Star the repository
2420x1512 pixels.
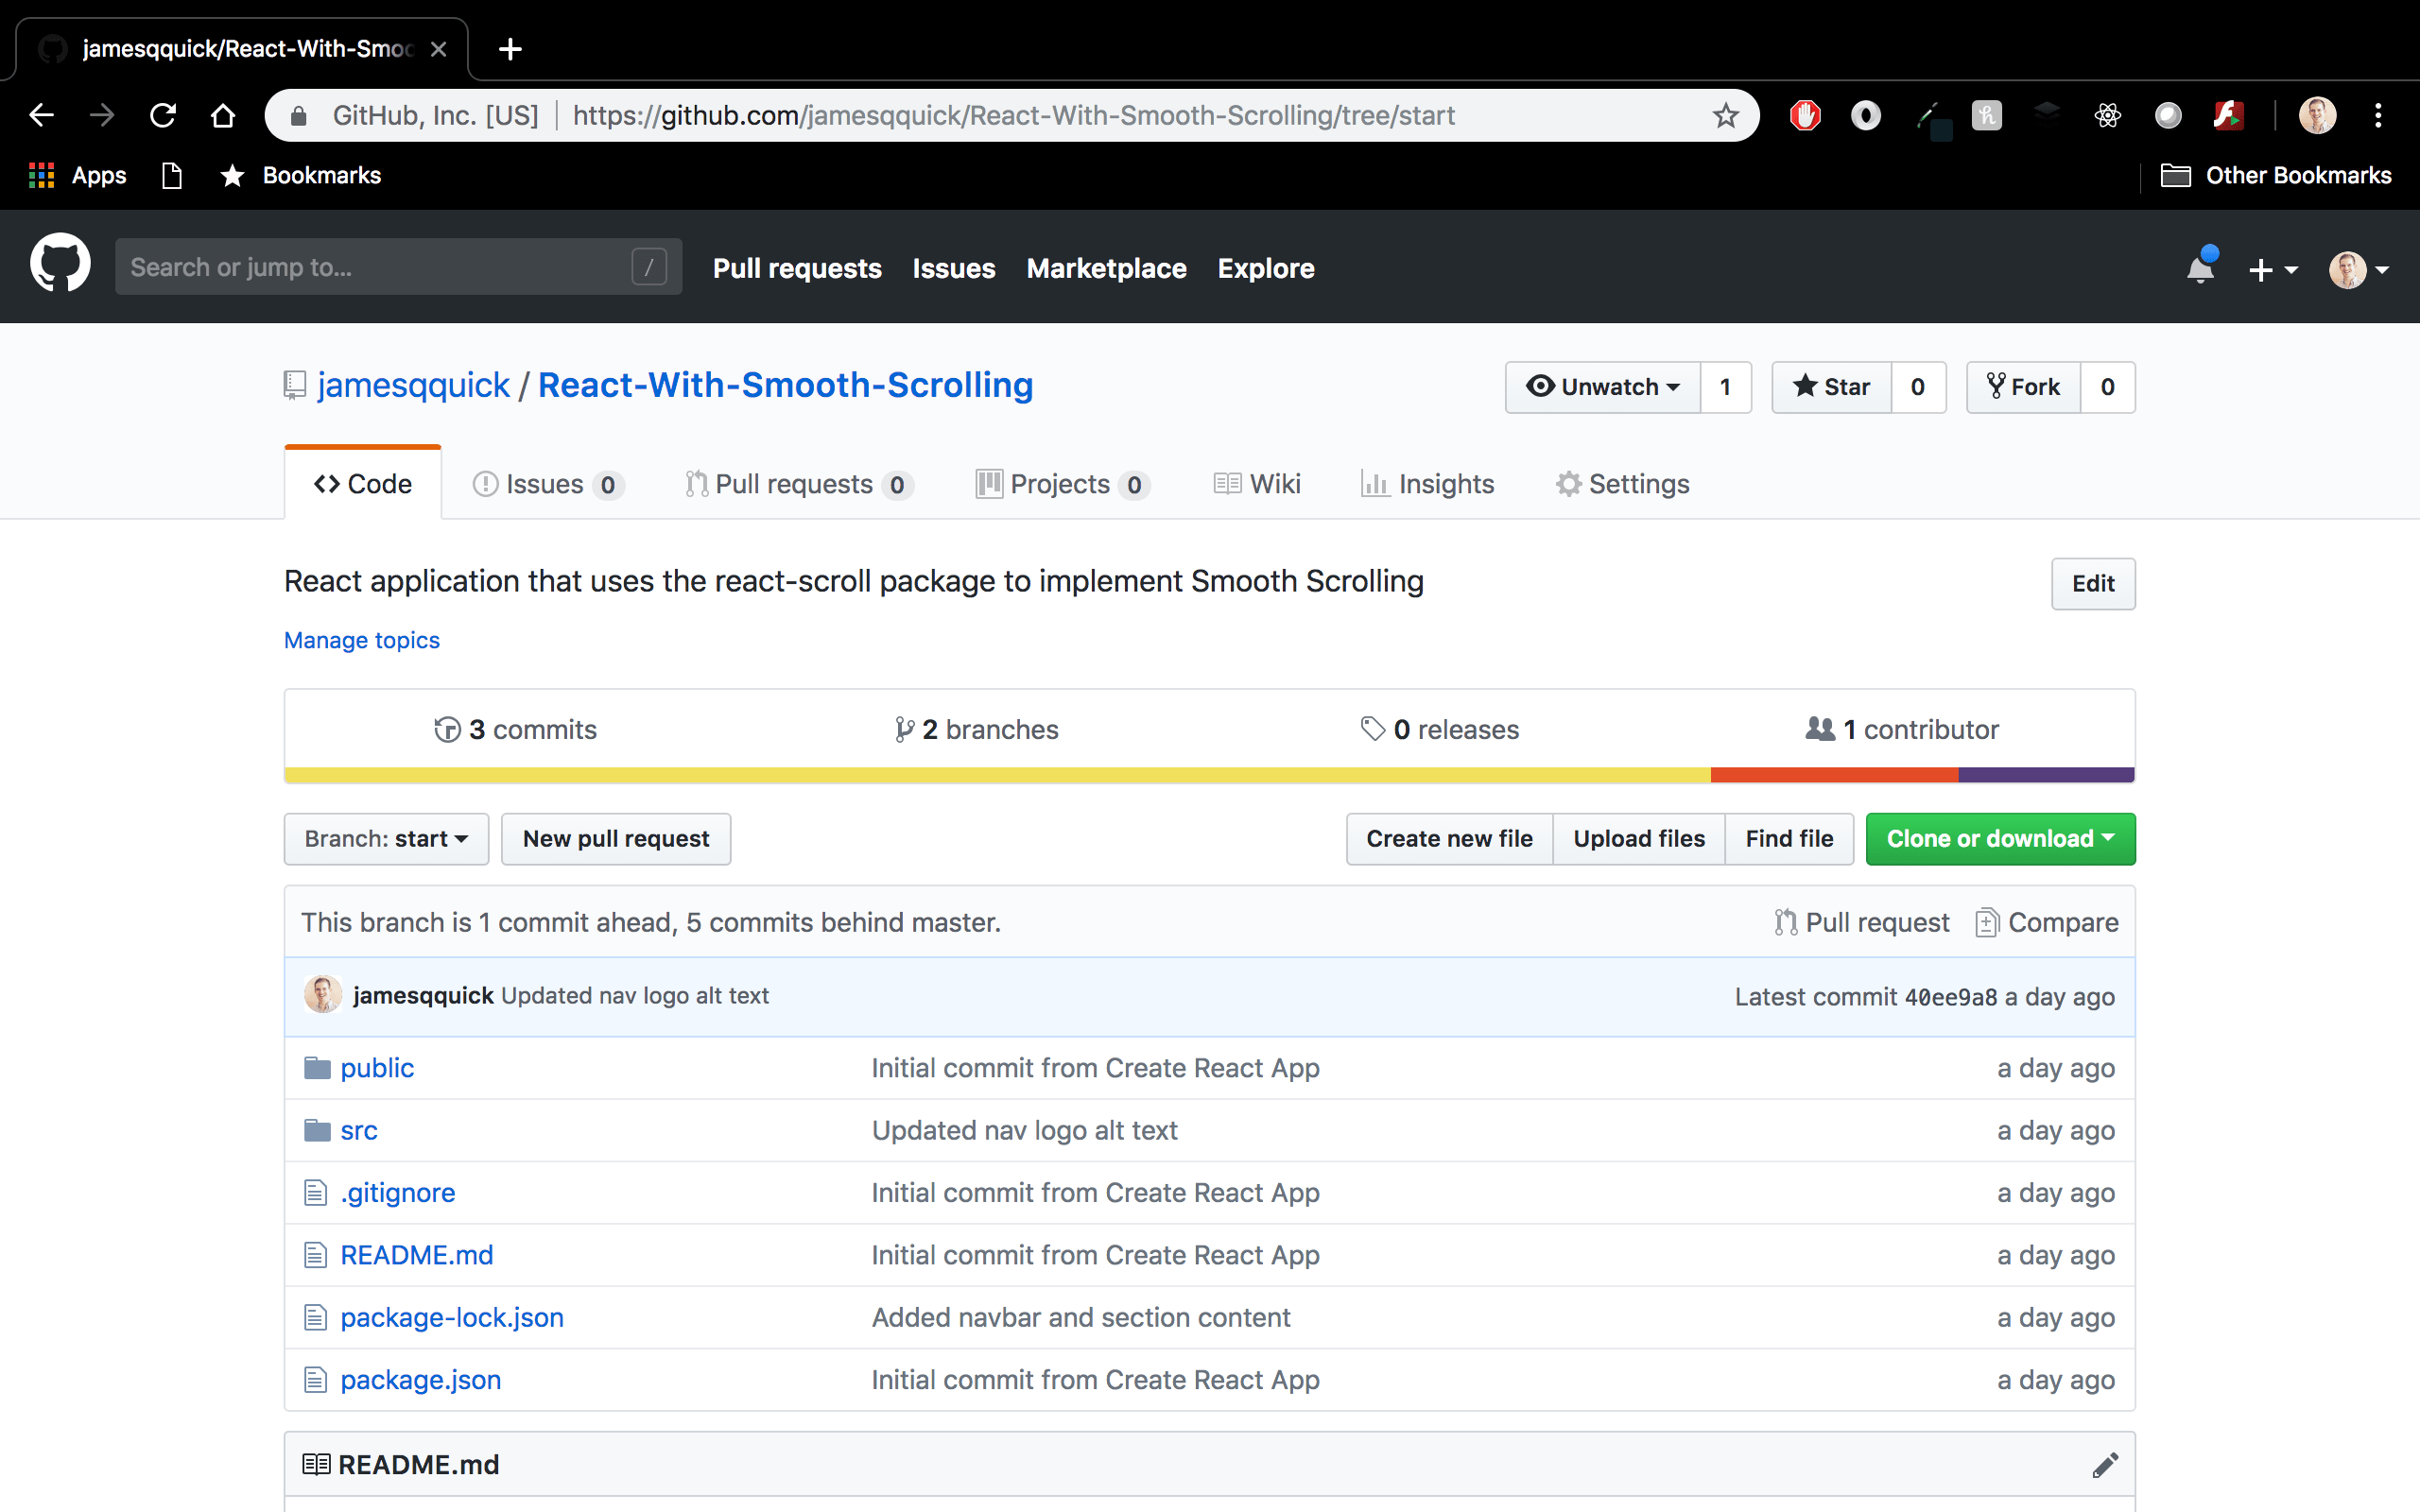(x=1830, y=387)
